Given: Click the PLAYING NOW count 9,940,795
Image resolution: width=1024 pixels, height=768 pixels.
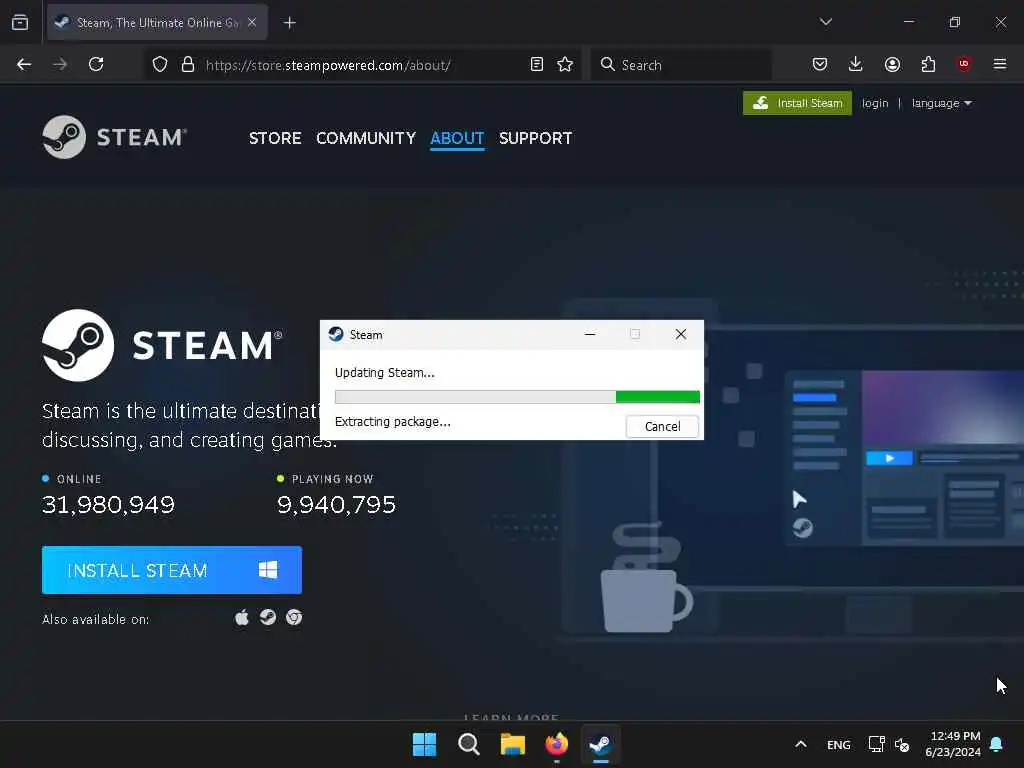Looking at the screenshot, I should pos(336,505).
